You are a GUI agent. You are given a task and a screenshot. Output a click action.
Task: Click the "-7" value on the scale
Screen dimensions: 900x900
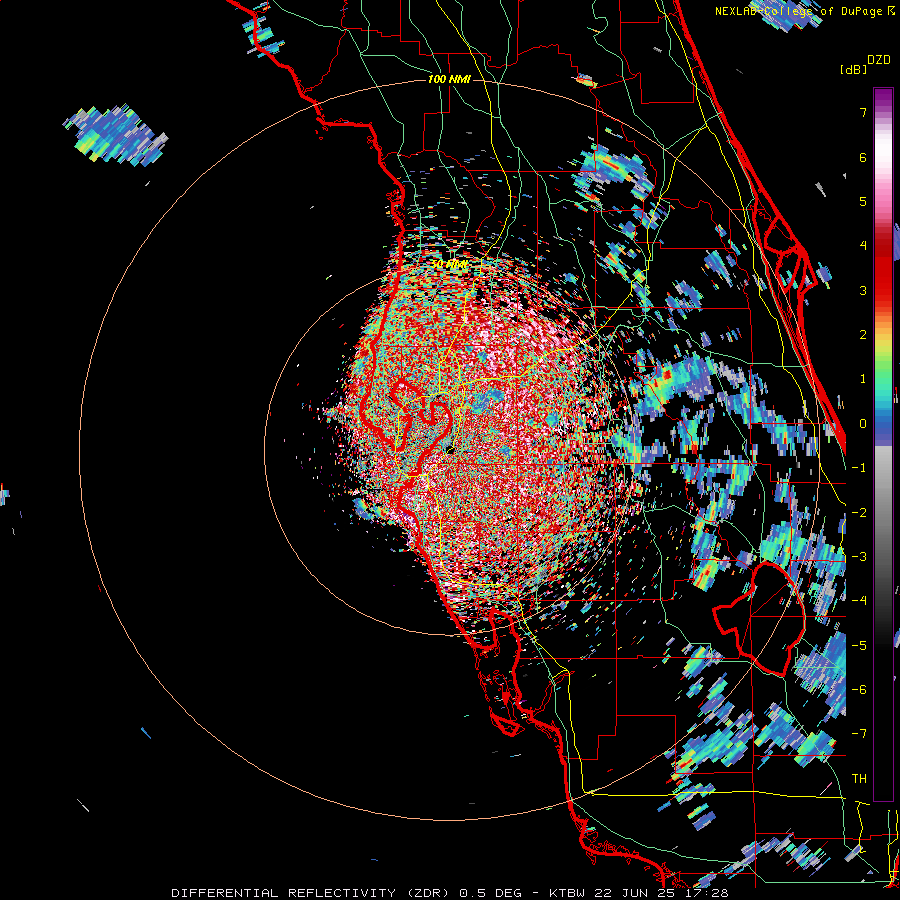[x=859, y=734]
